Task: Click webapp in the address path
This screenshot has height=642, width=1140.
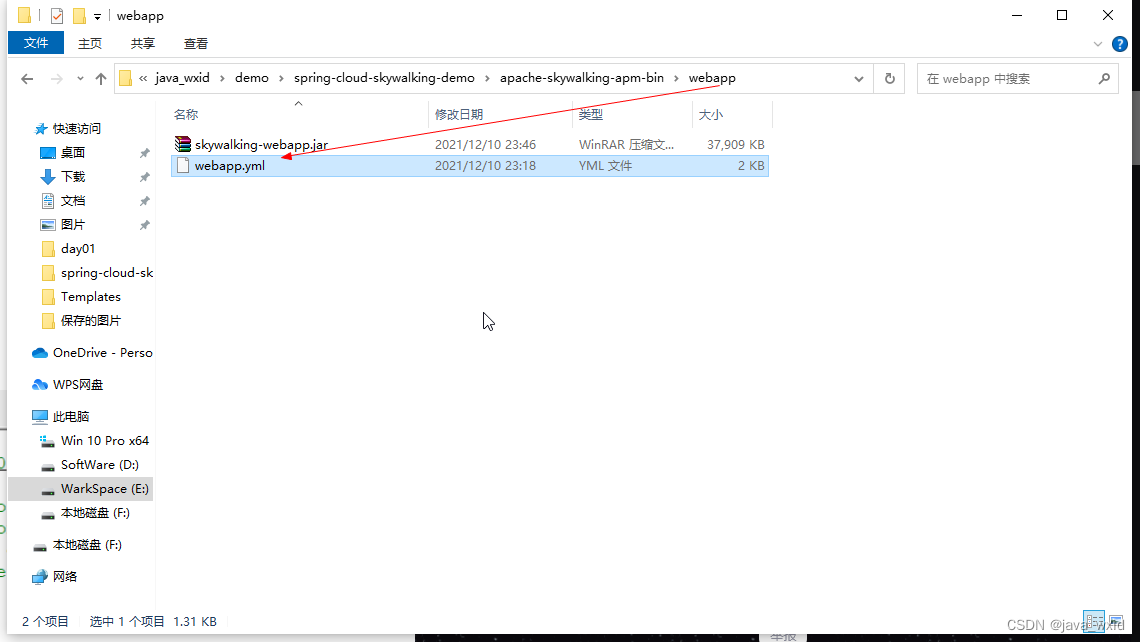Action: pyautogui.click(x=712, y=78)
